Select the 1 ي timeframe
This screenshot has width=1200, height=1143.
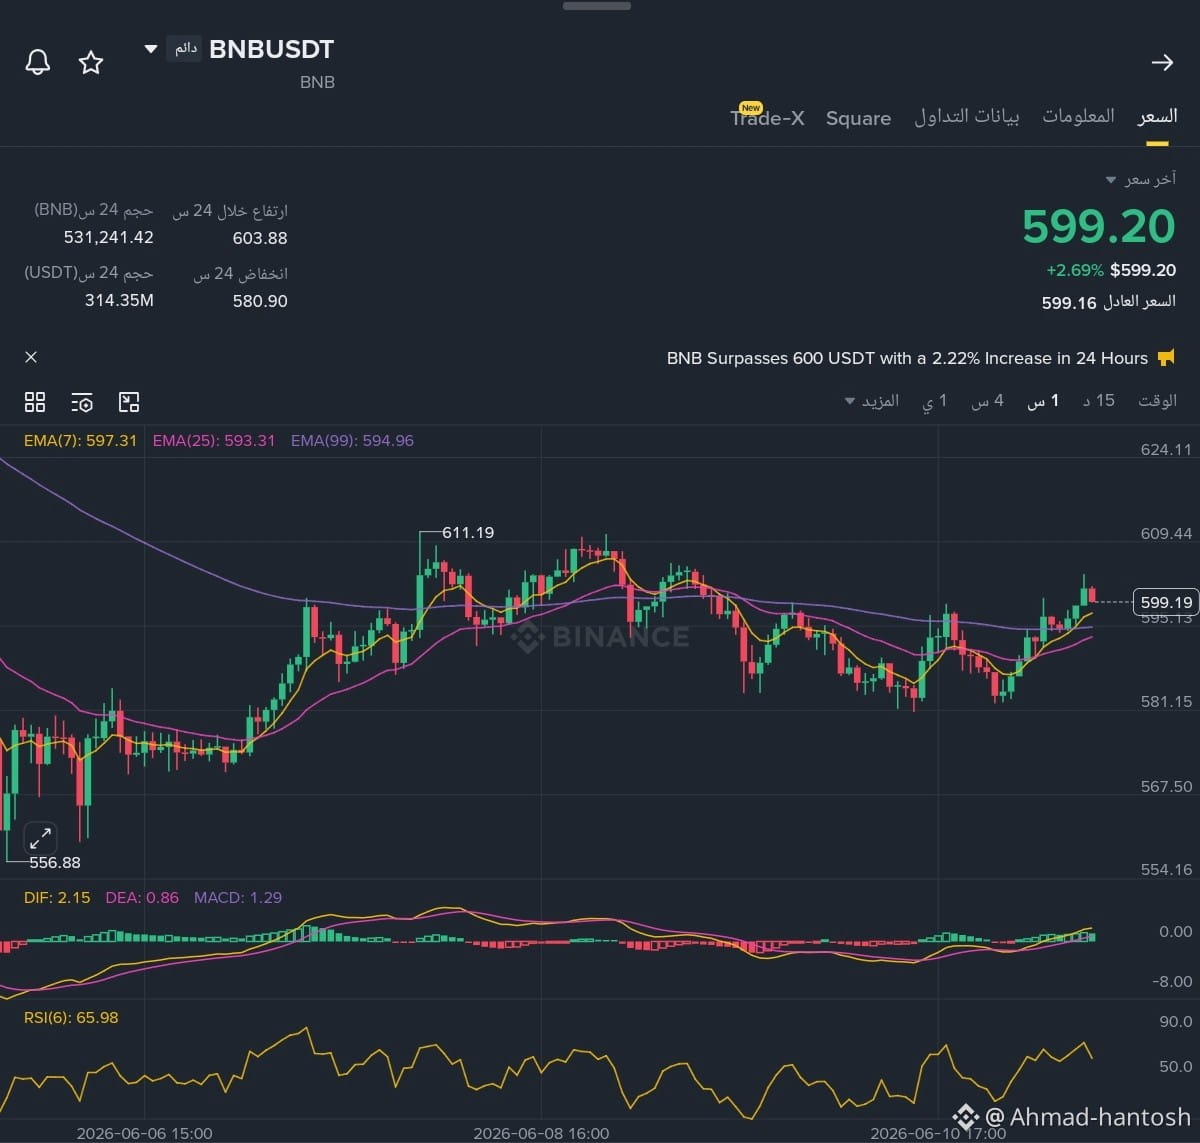click(935, 401)
